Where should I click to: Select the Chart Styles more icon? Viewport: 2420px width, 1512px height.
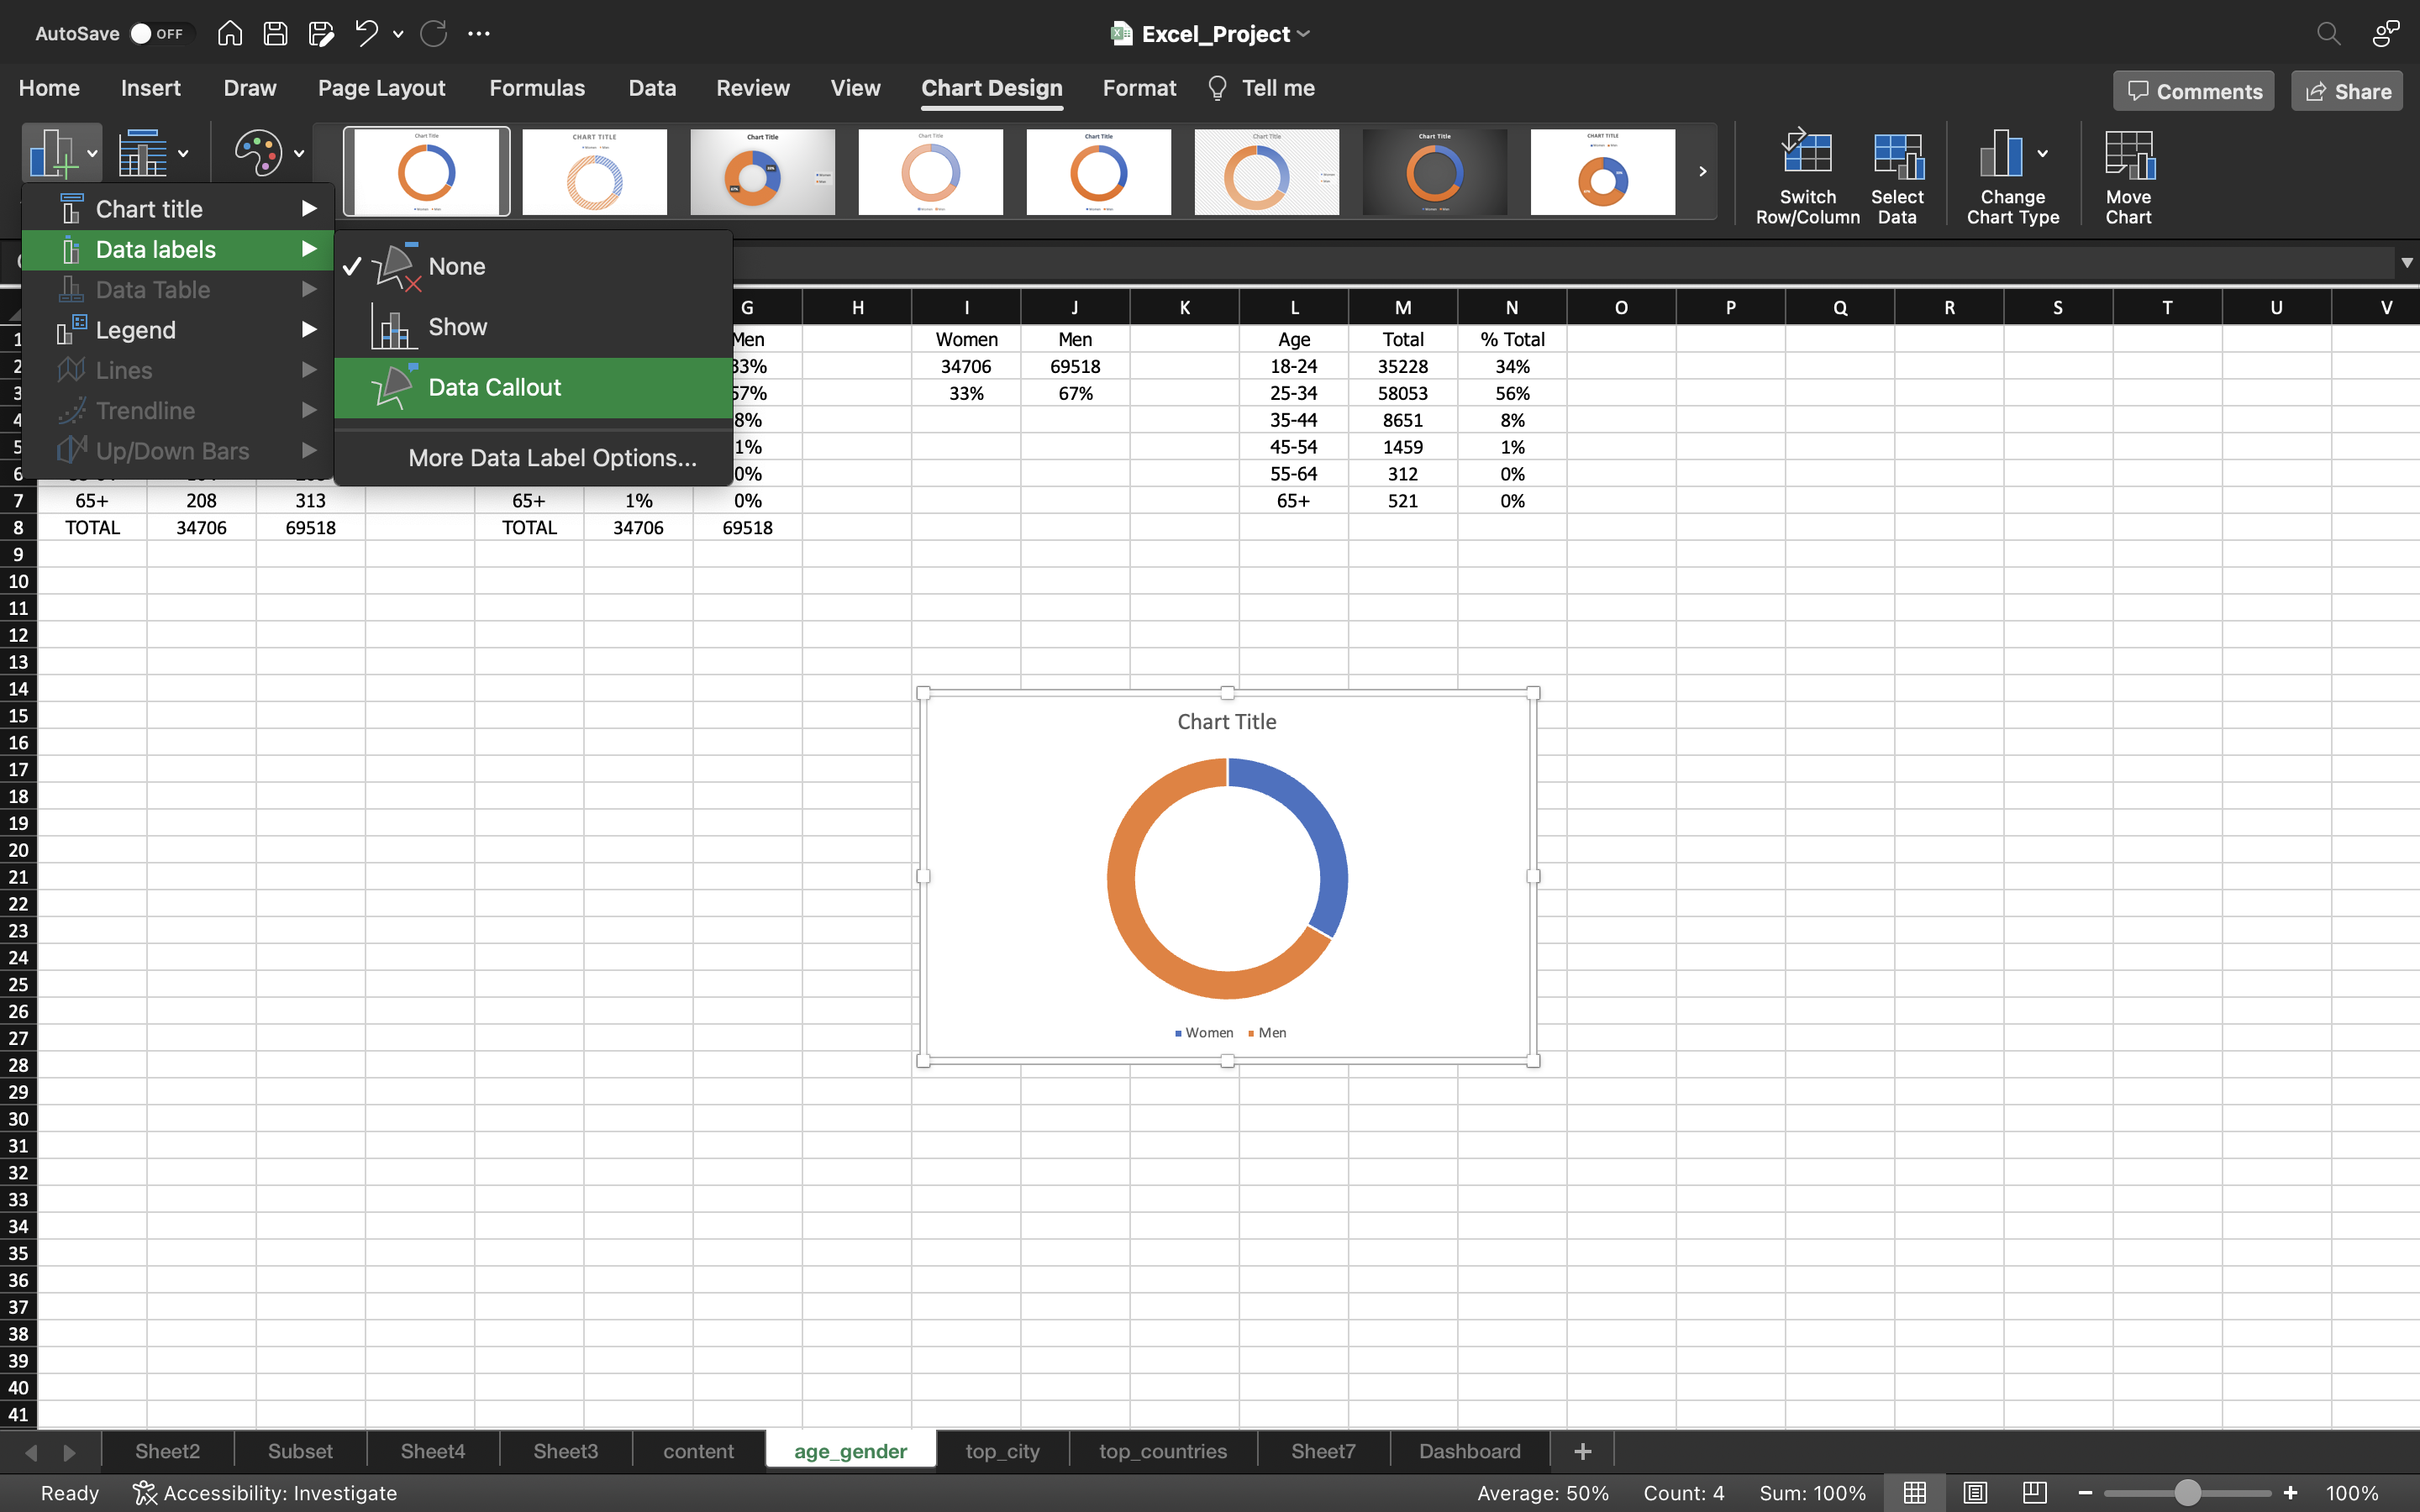[x=1702, y=171]
